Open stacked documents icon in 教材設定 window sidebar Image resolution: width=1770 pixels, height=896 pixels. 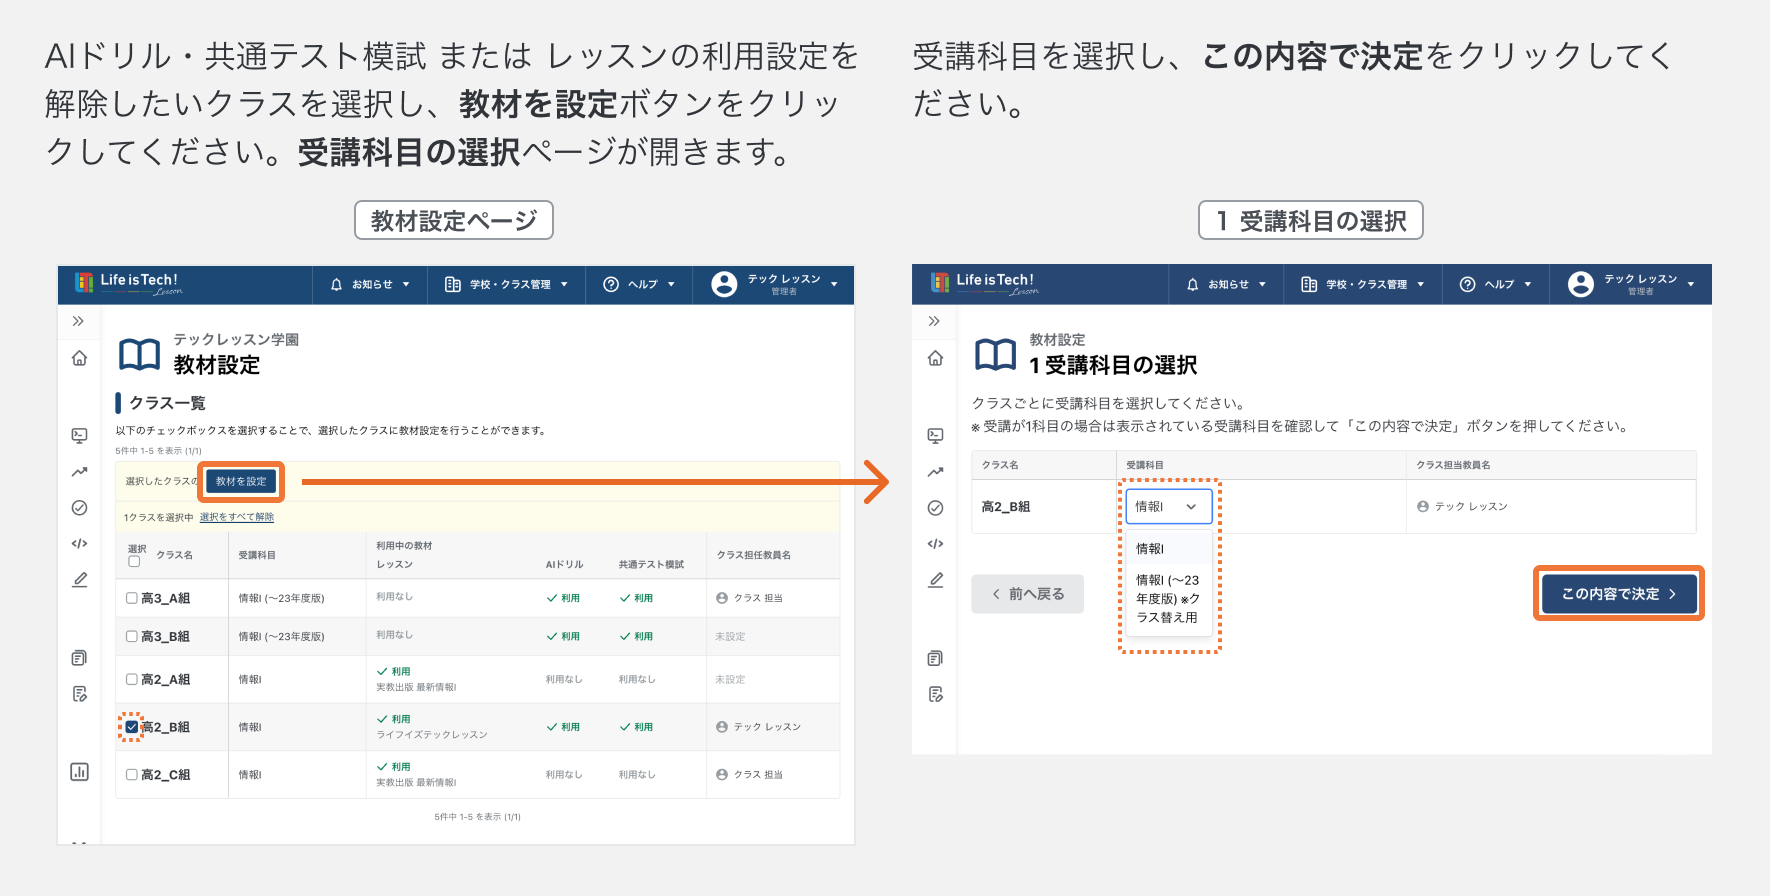click(79, 658)
